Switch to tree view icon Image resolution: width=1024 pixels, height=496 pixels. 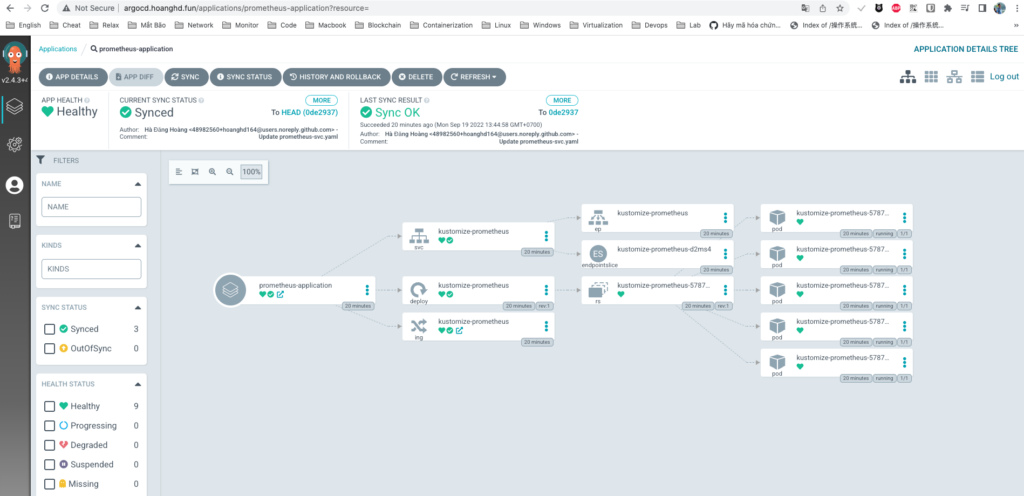[x=908, y=76]
